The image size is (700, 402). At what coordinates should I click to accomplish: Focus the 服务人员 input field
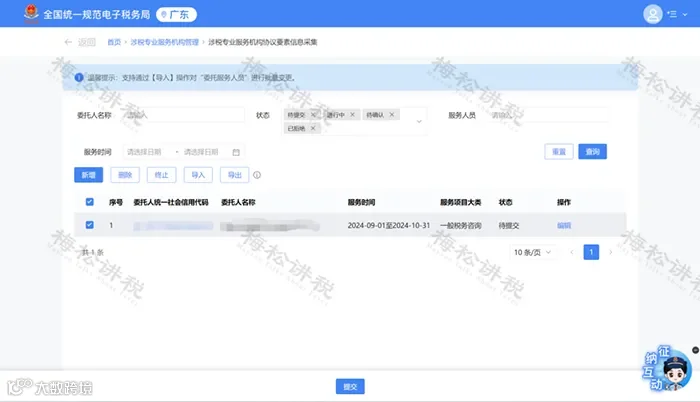coord(548,115)
